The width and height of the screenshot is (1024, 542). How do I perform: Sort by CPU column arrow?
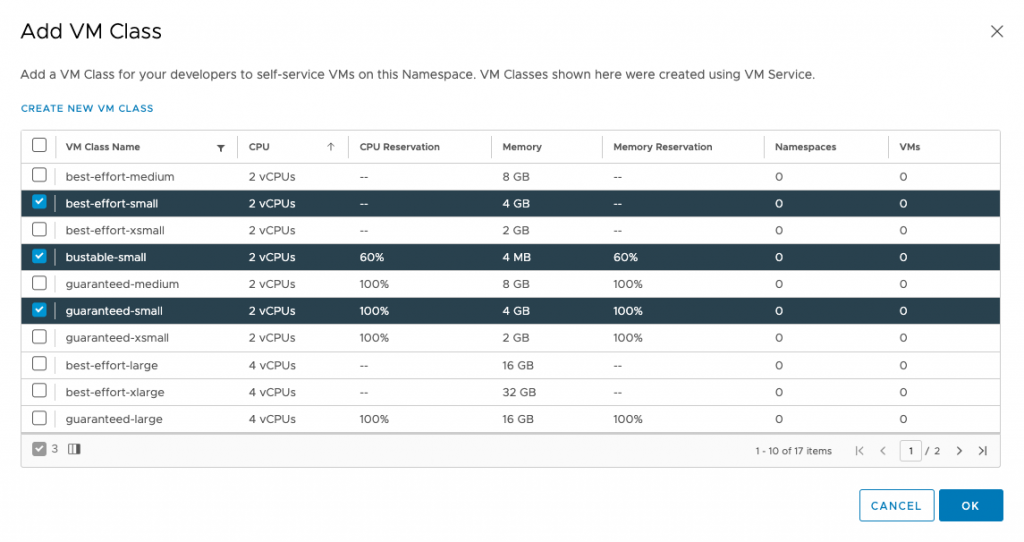(330, 147)
